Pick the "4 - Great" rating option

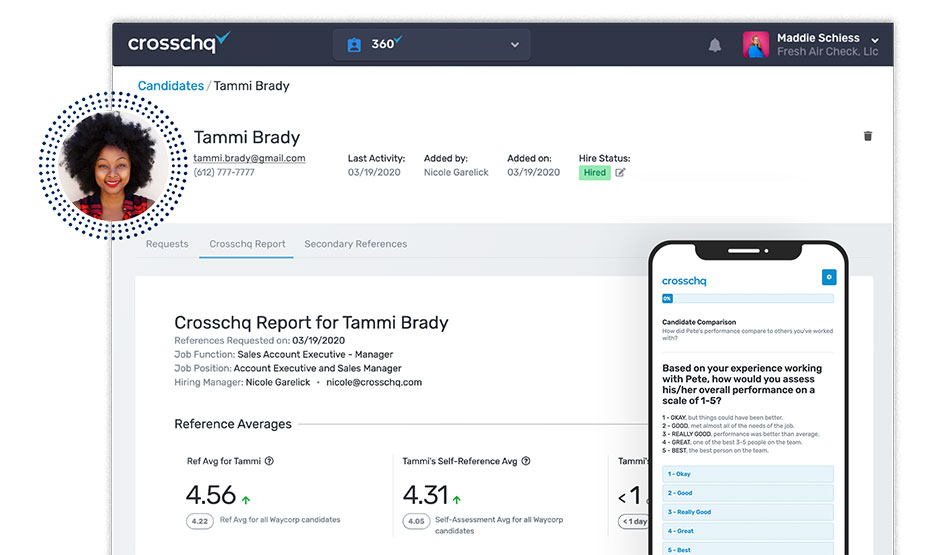click(x=747, y=531)
